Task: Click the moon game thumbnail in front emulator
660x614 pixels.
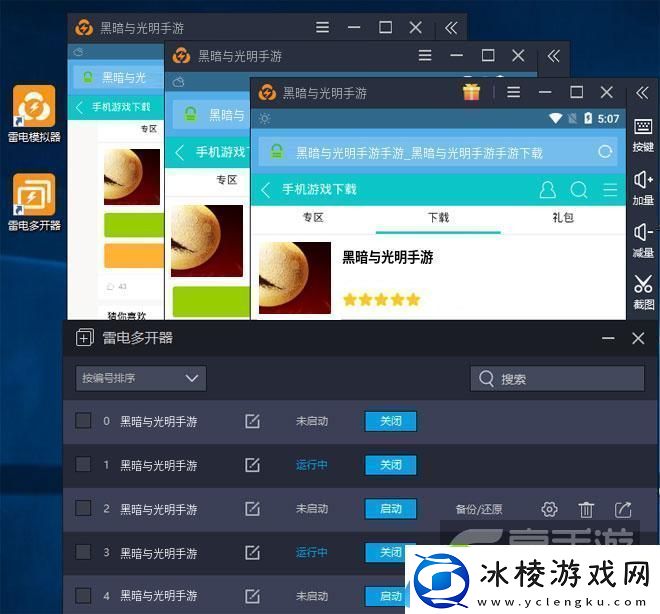Action: point(295,278)
